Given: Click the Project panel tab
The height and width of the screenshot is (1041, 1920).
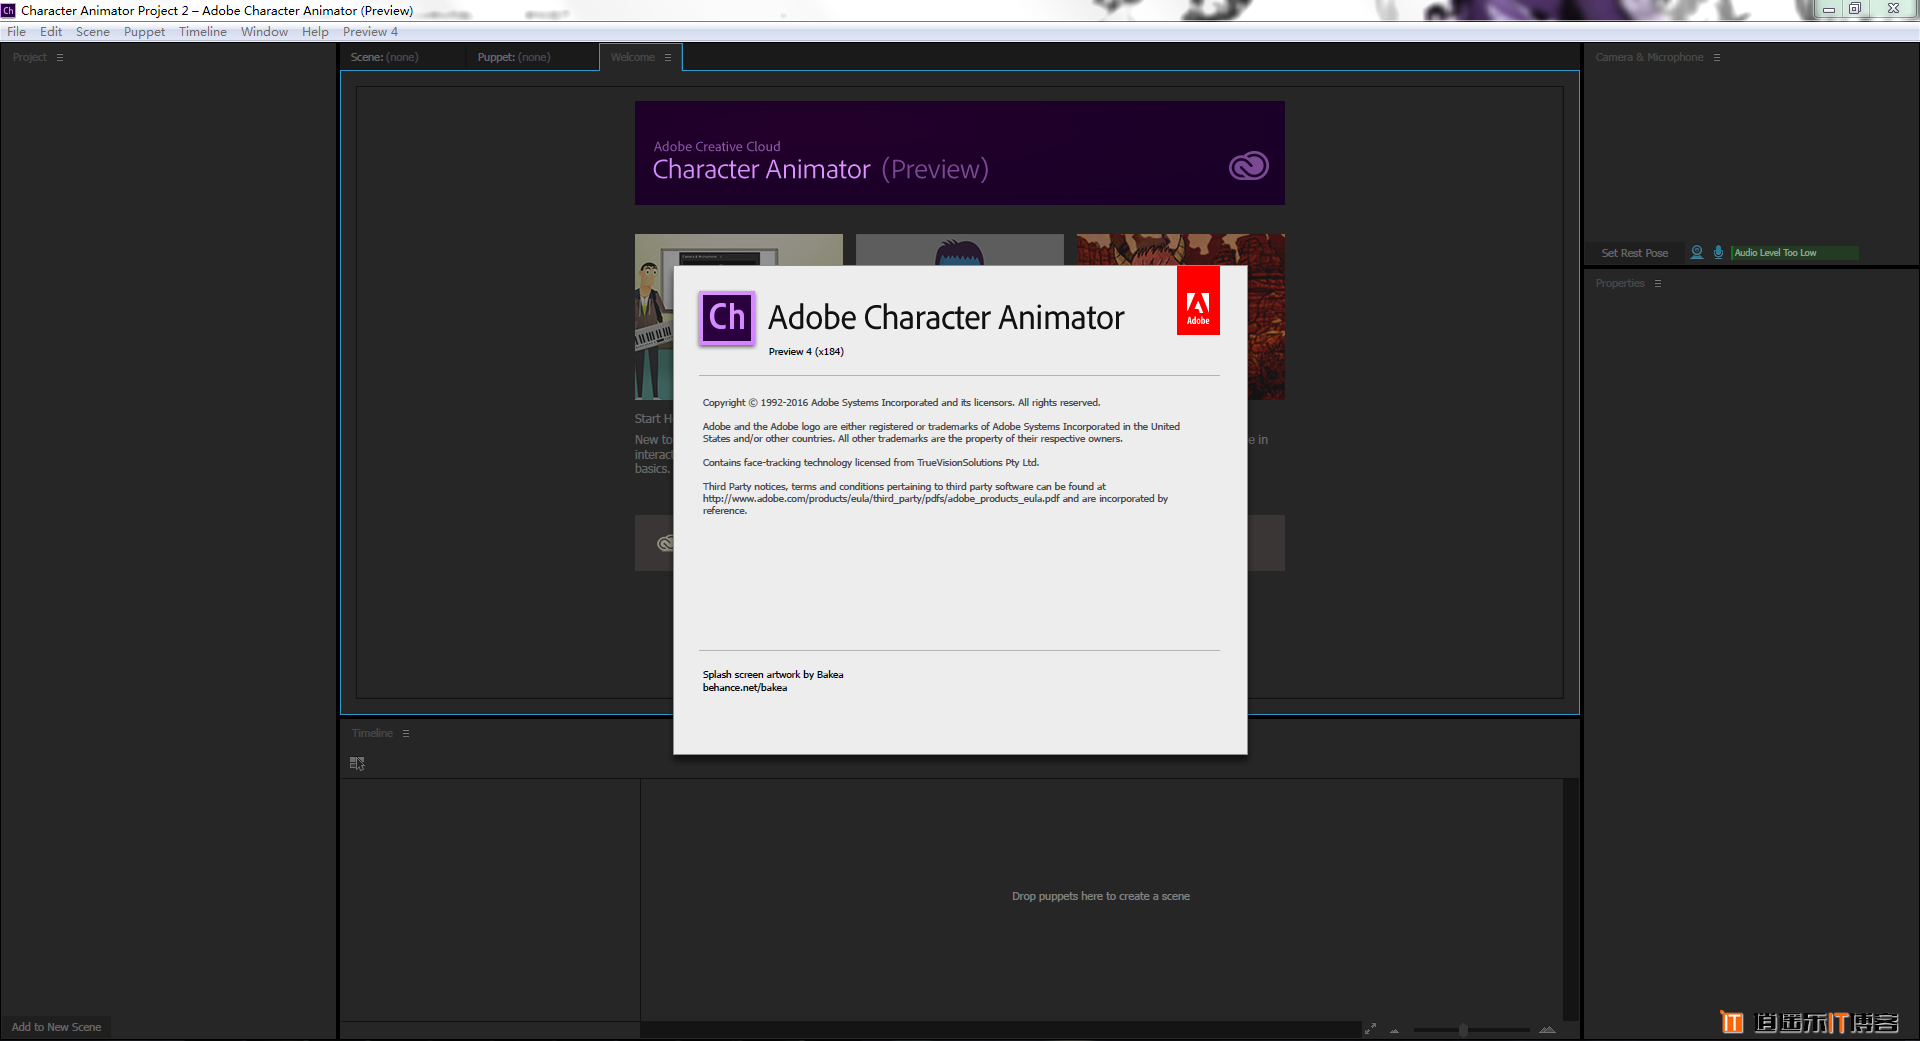Looking at the screenshot, I should click(x=30, y=58).
